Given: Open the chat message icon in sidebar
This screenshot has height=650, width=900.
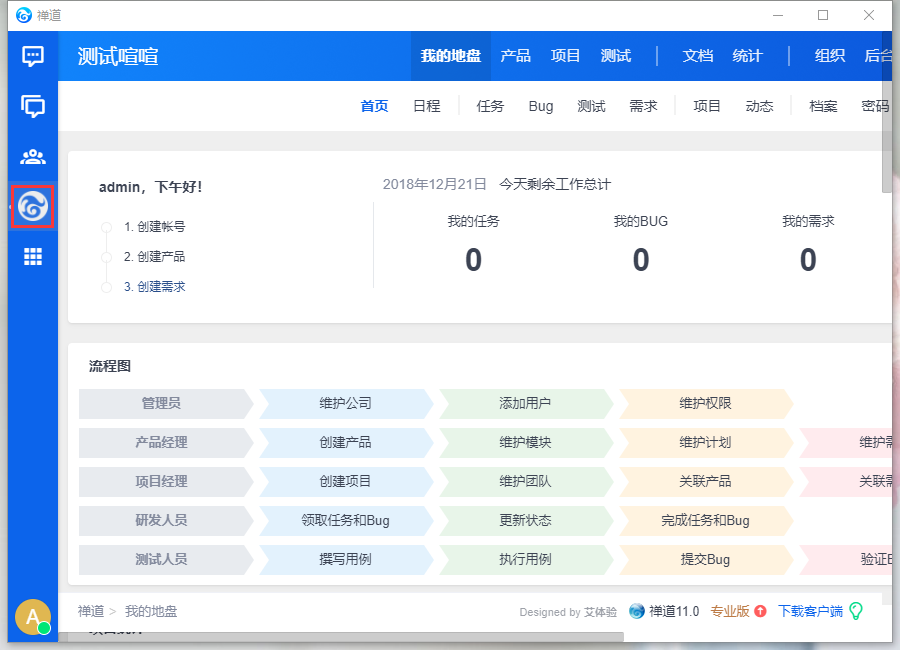Looking at the screenshot, I should 33,56.
